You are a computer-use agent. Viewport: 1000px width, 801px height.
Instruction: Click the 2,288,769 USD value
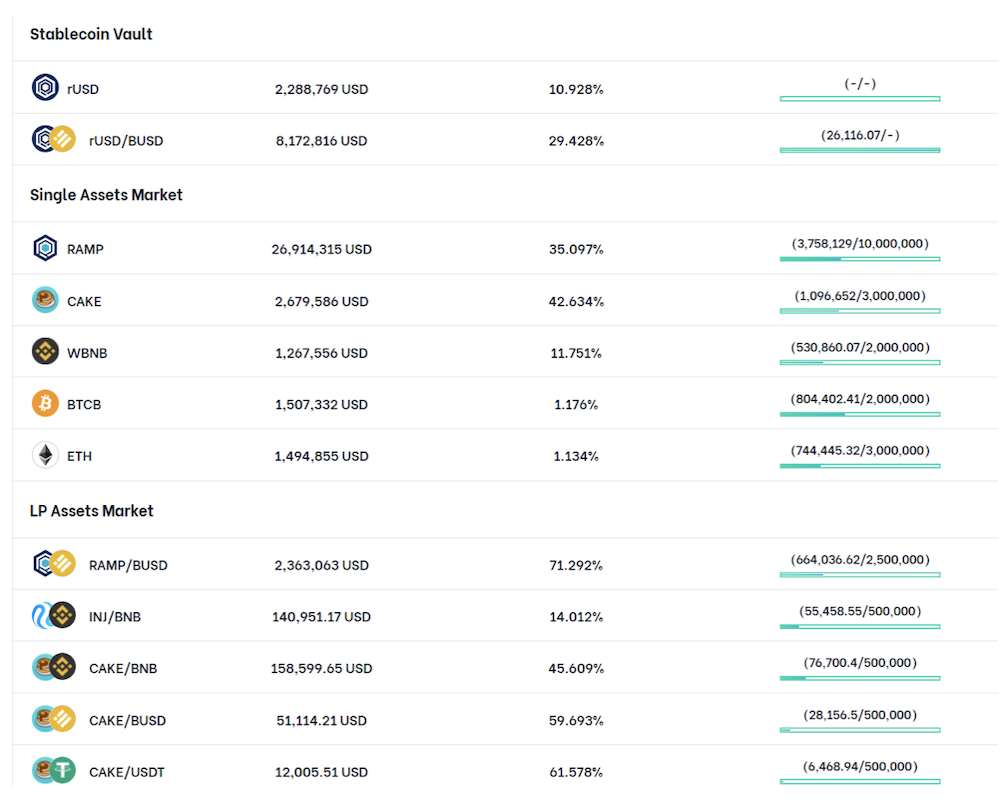click(321, 89)
